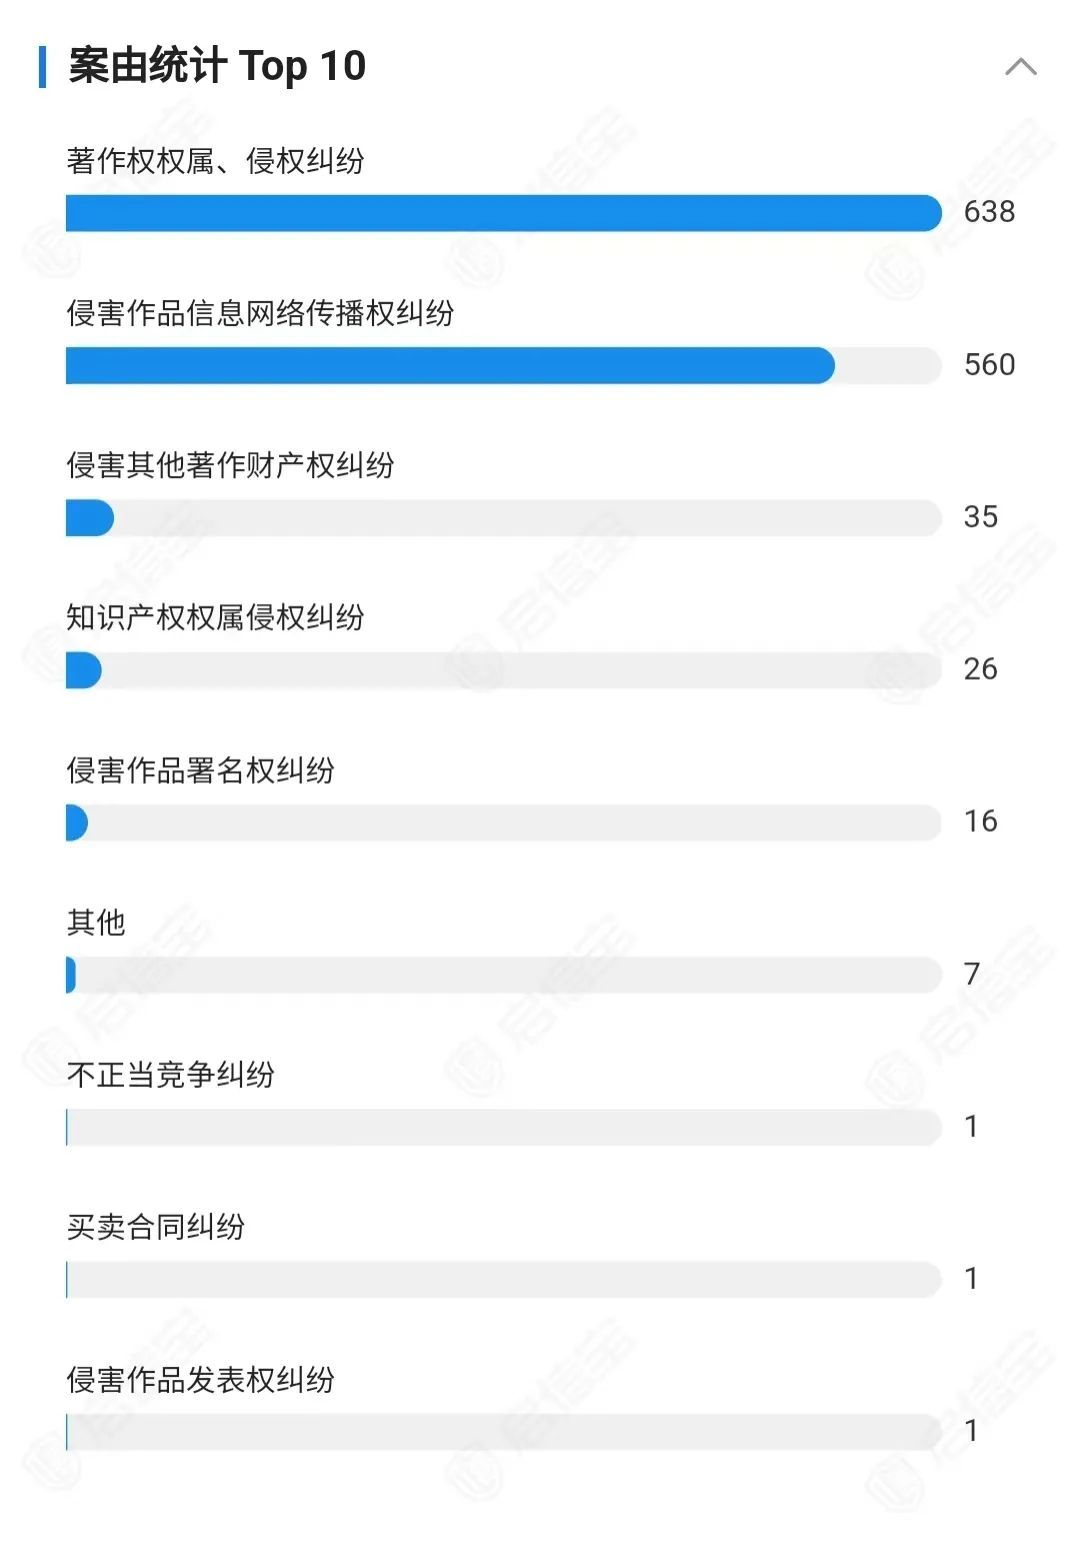The width and height of the screenshot is (1080, 1542).
Task: Click the progress bar showing 638 cases
Action: pyautogui.click(x=503, y=213)
